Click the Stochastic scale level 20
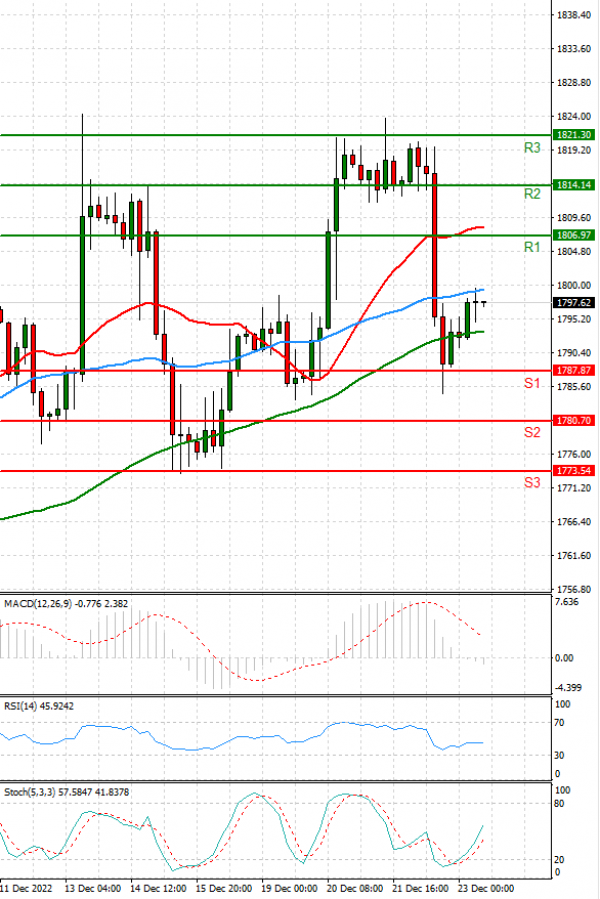Image resolution: width=600 pixels, height=899 pixels. [560, 859]
